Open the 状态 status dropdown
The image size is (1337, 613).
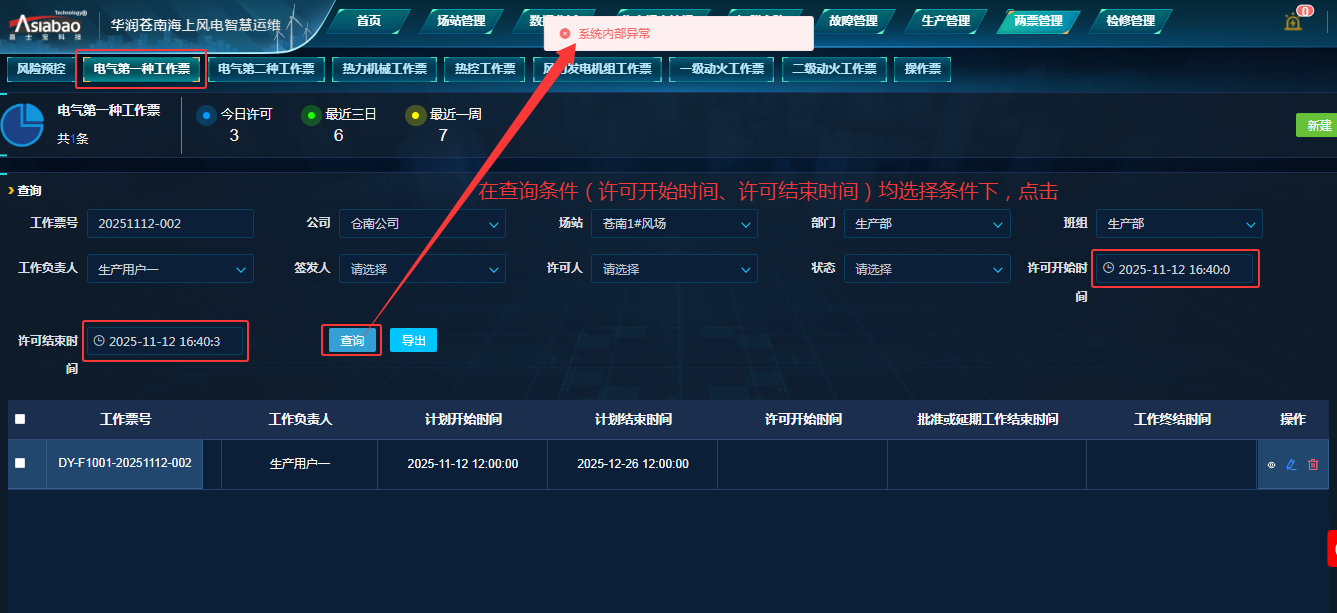[x=926, y=269]
